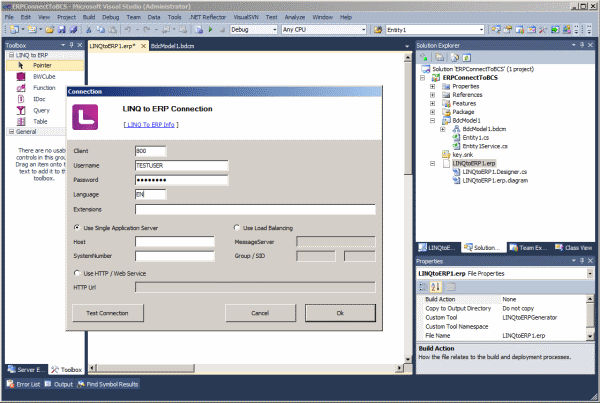The height and width of the screenshot is (403, 600).
Task: Collapse the BdcModel1 node
Action: (x=432, y=120)
